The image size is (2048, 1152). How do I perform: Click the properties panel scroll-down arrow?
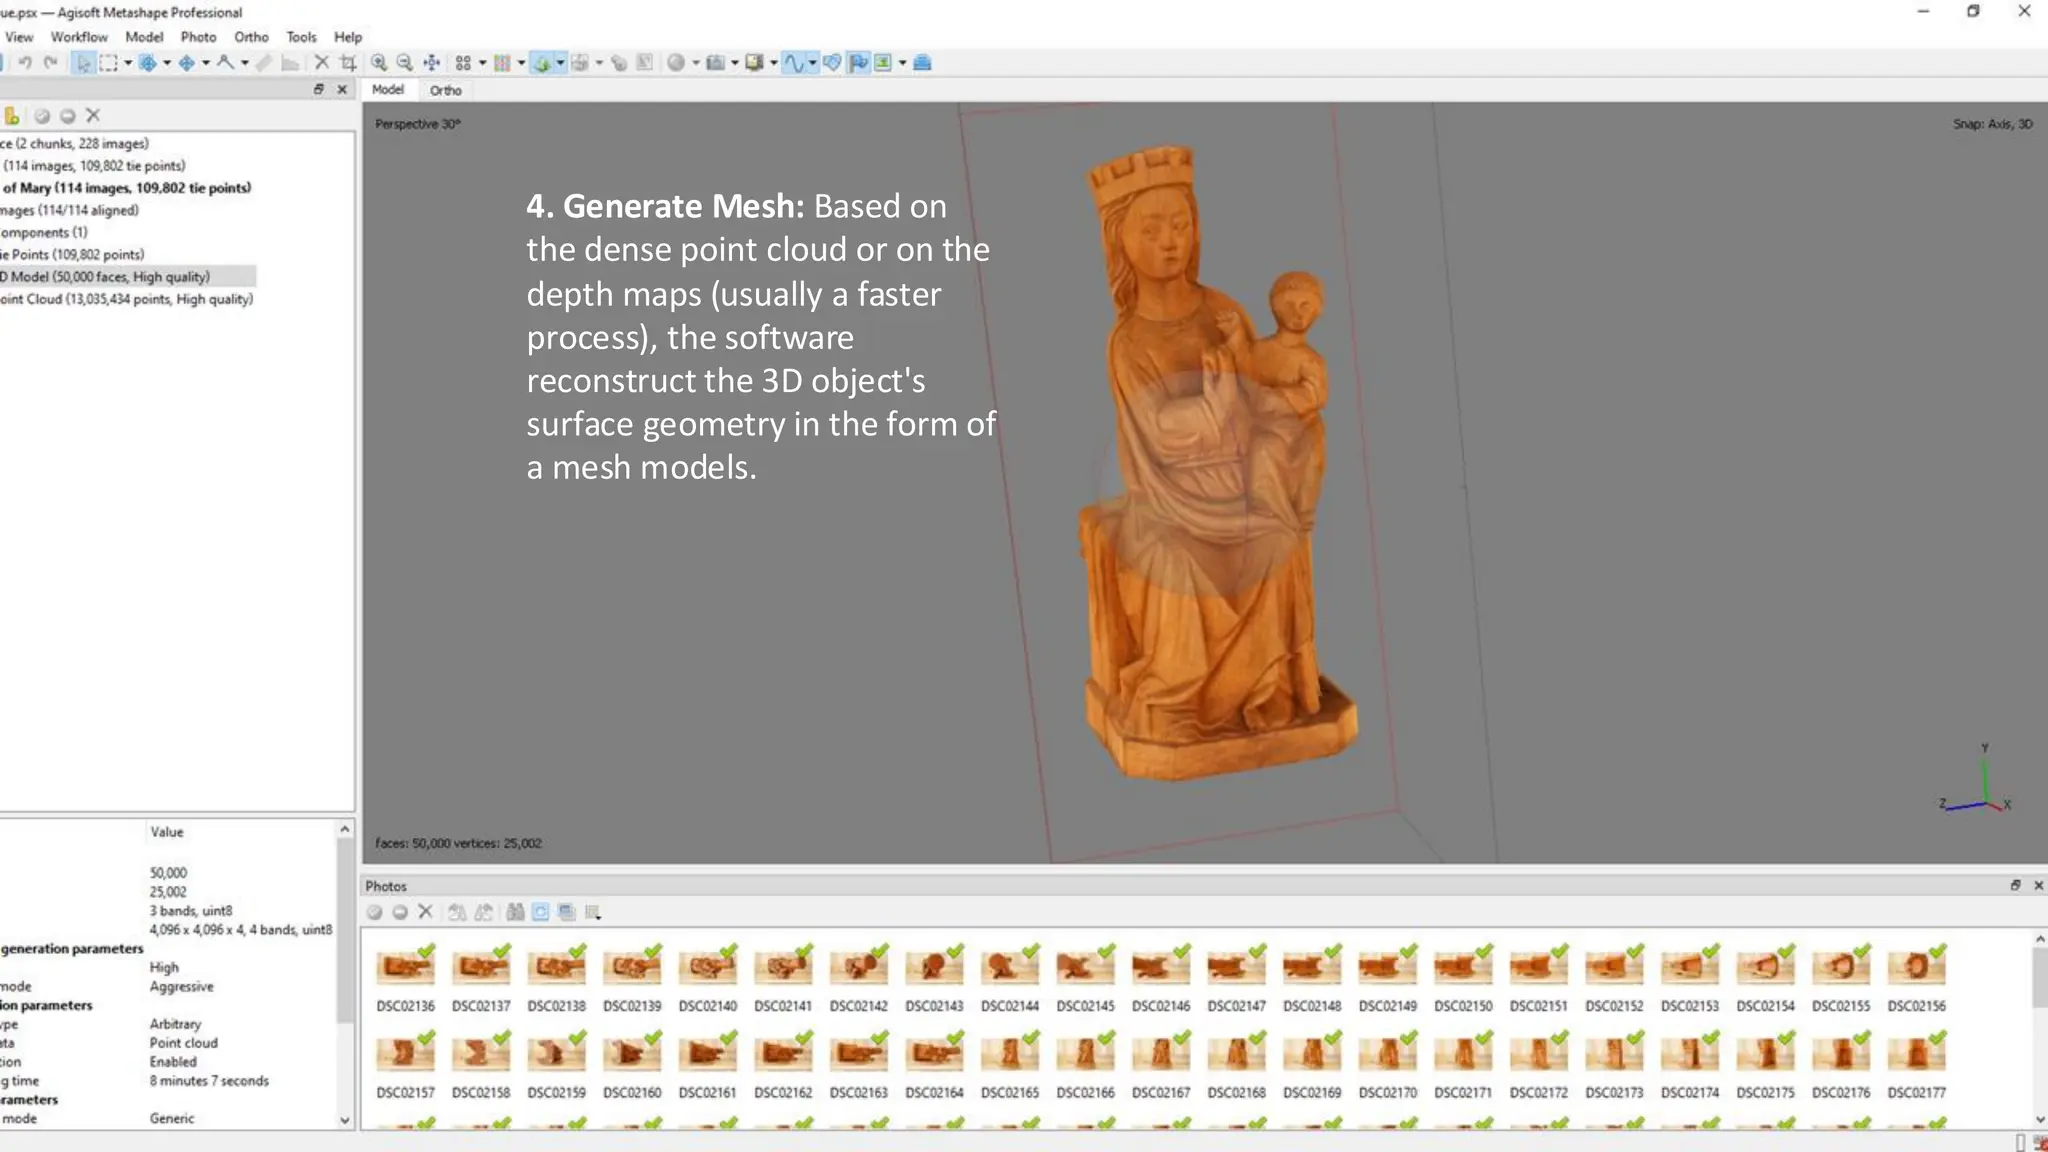click(345, 1120)
